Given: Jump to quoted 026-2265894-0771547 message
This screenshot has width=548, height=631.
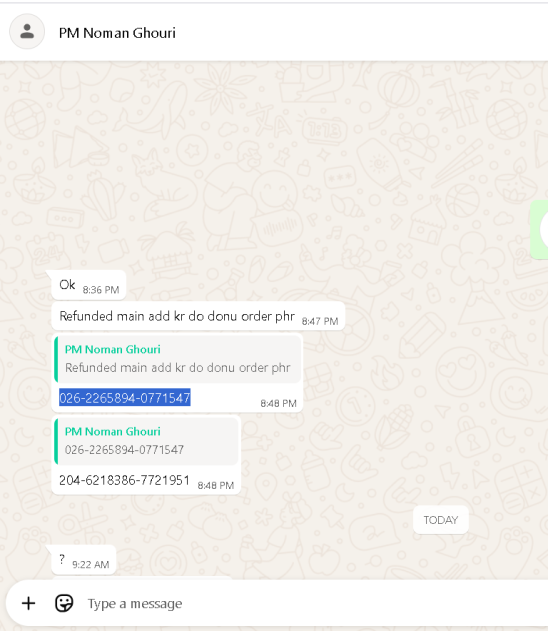Looking at the screenshot, I should (146, 441).
